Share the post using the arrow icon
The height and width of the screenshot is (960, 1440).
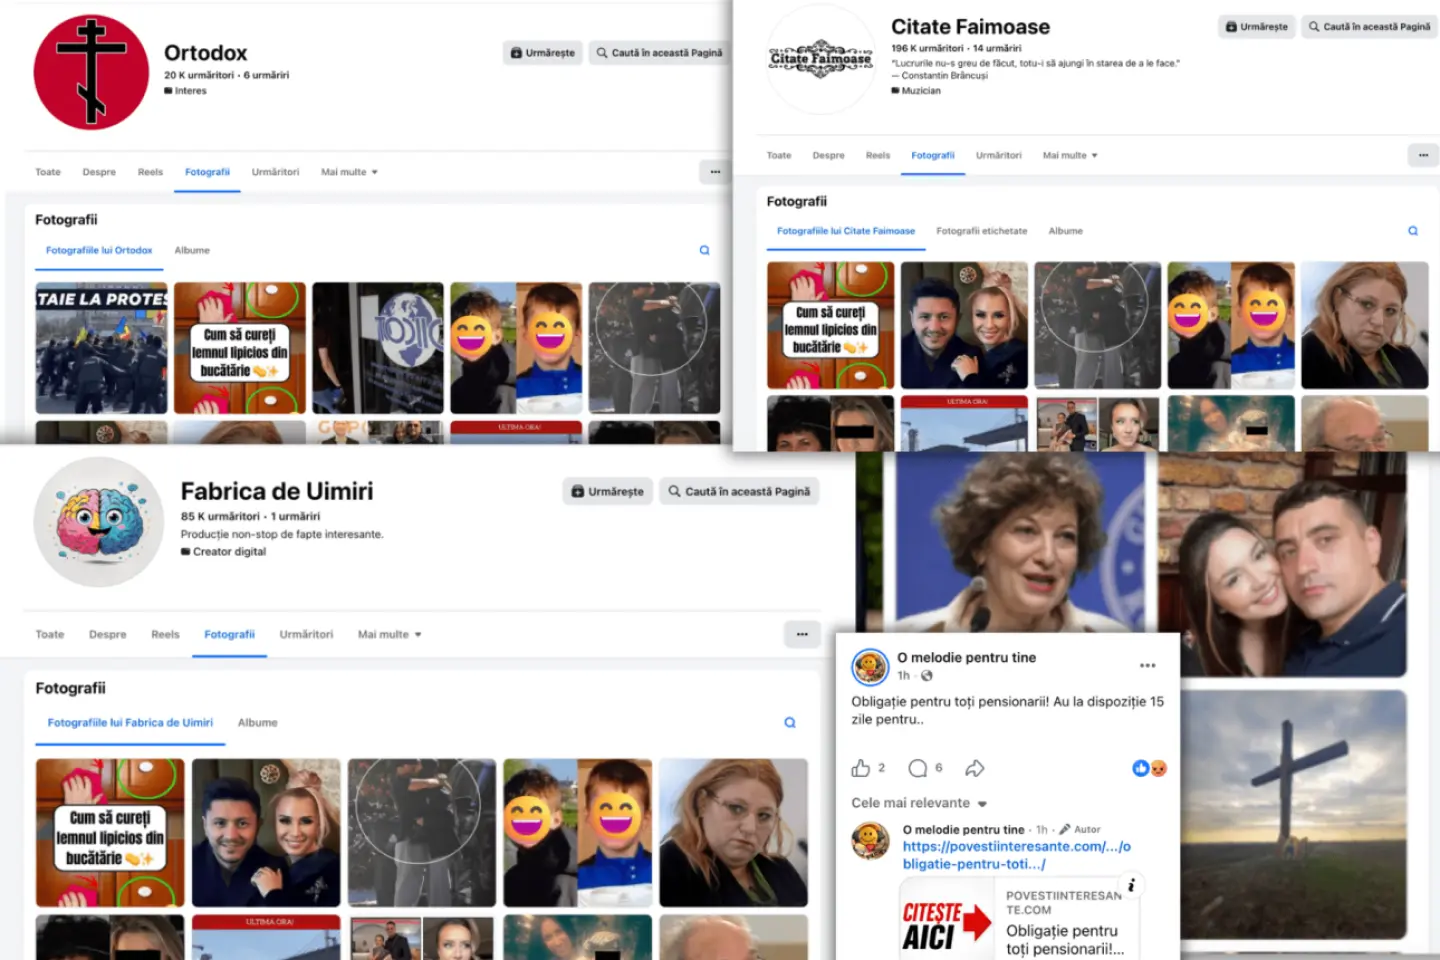975,768
